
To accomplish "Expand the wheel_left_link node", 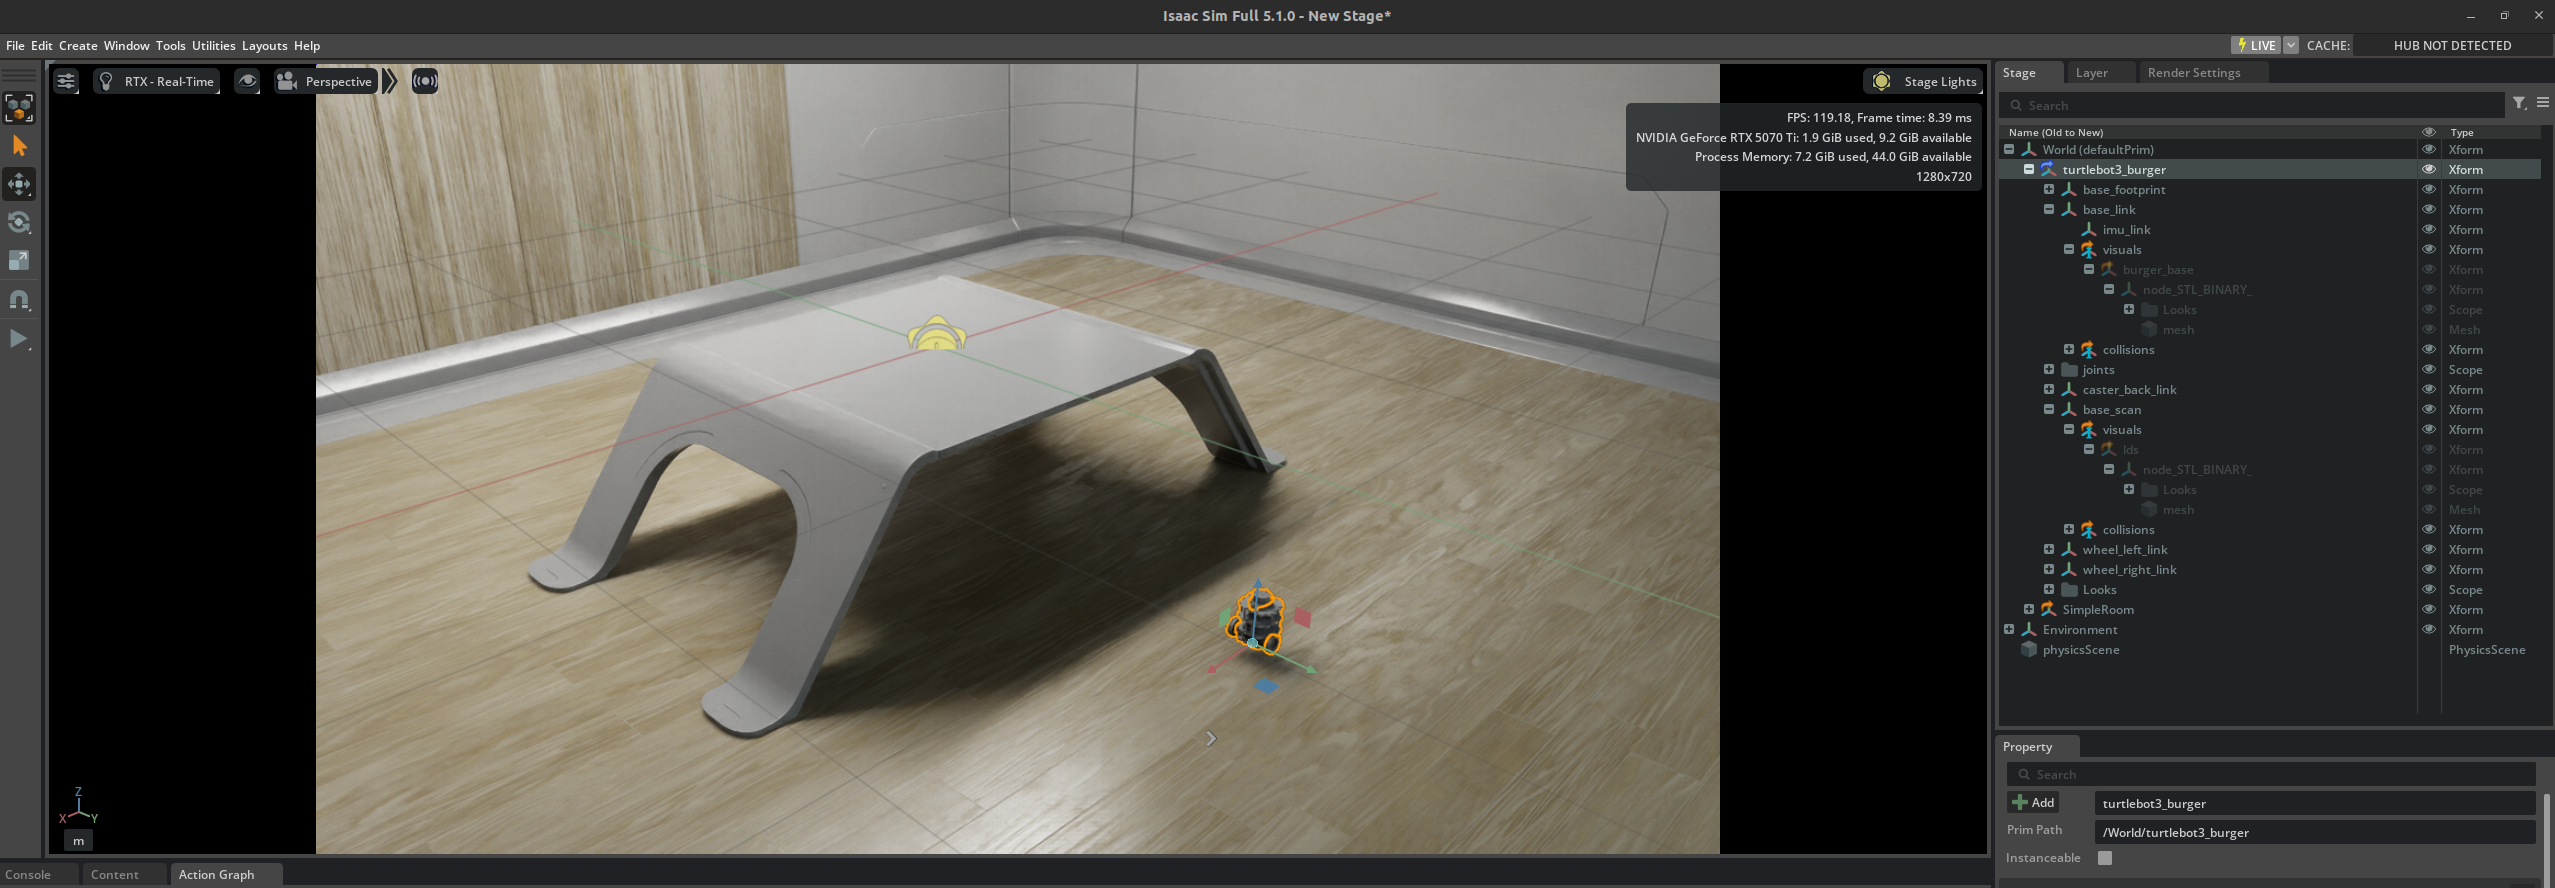I will 2048,549.
